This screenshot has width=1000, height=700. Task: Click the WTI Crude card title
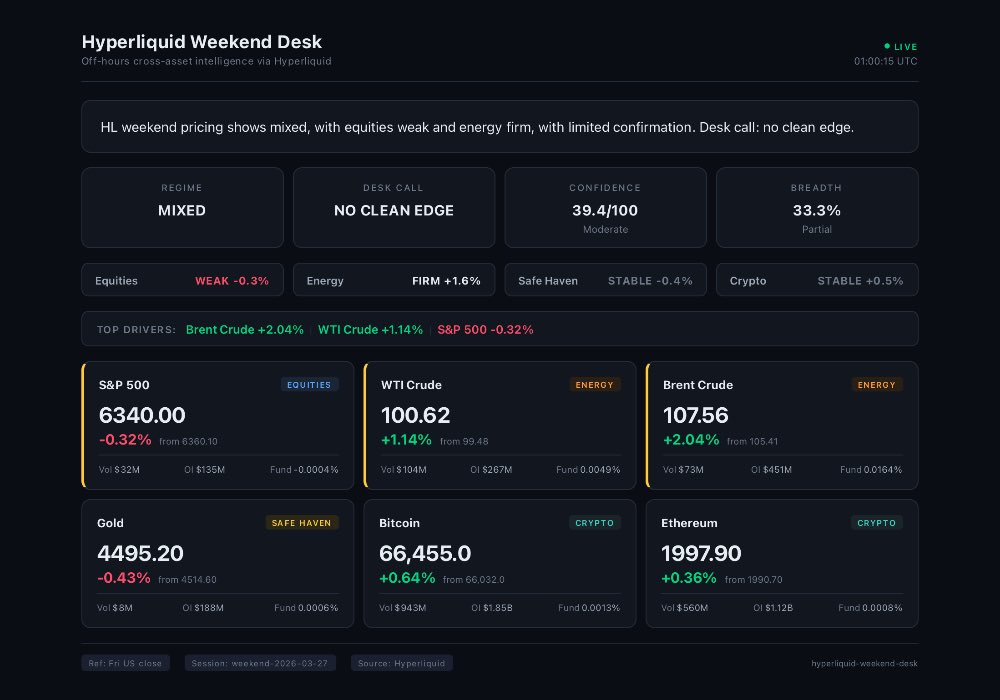411,385
